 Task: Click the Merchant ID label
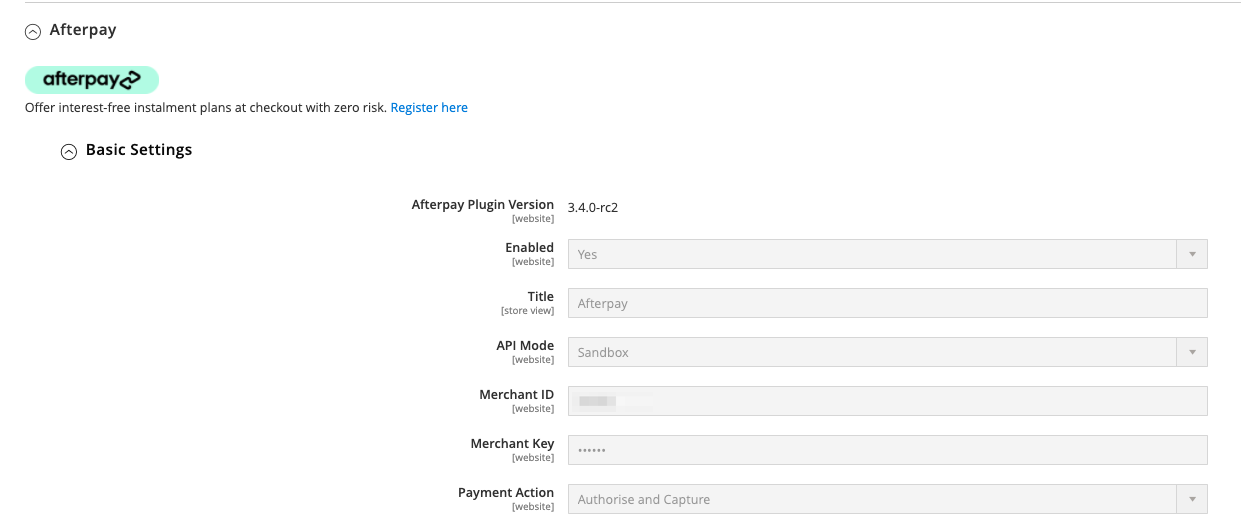tap(516, 394)
